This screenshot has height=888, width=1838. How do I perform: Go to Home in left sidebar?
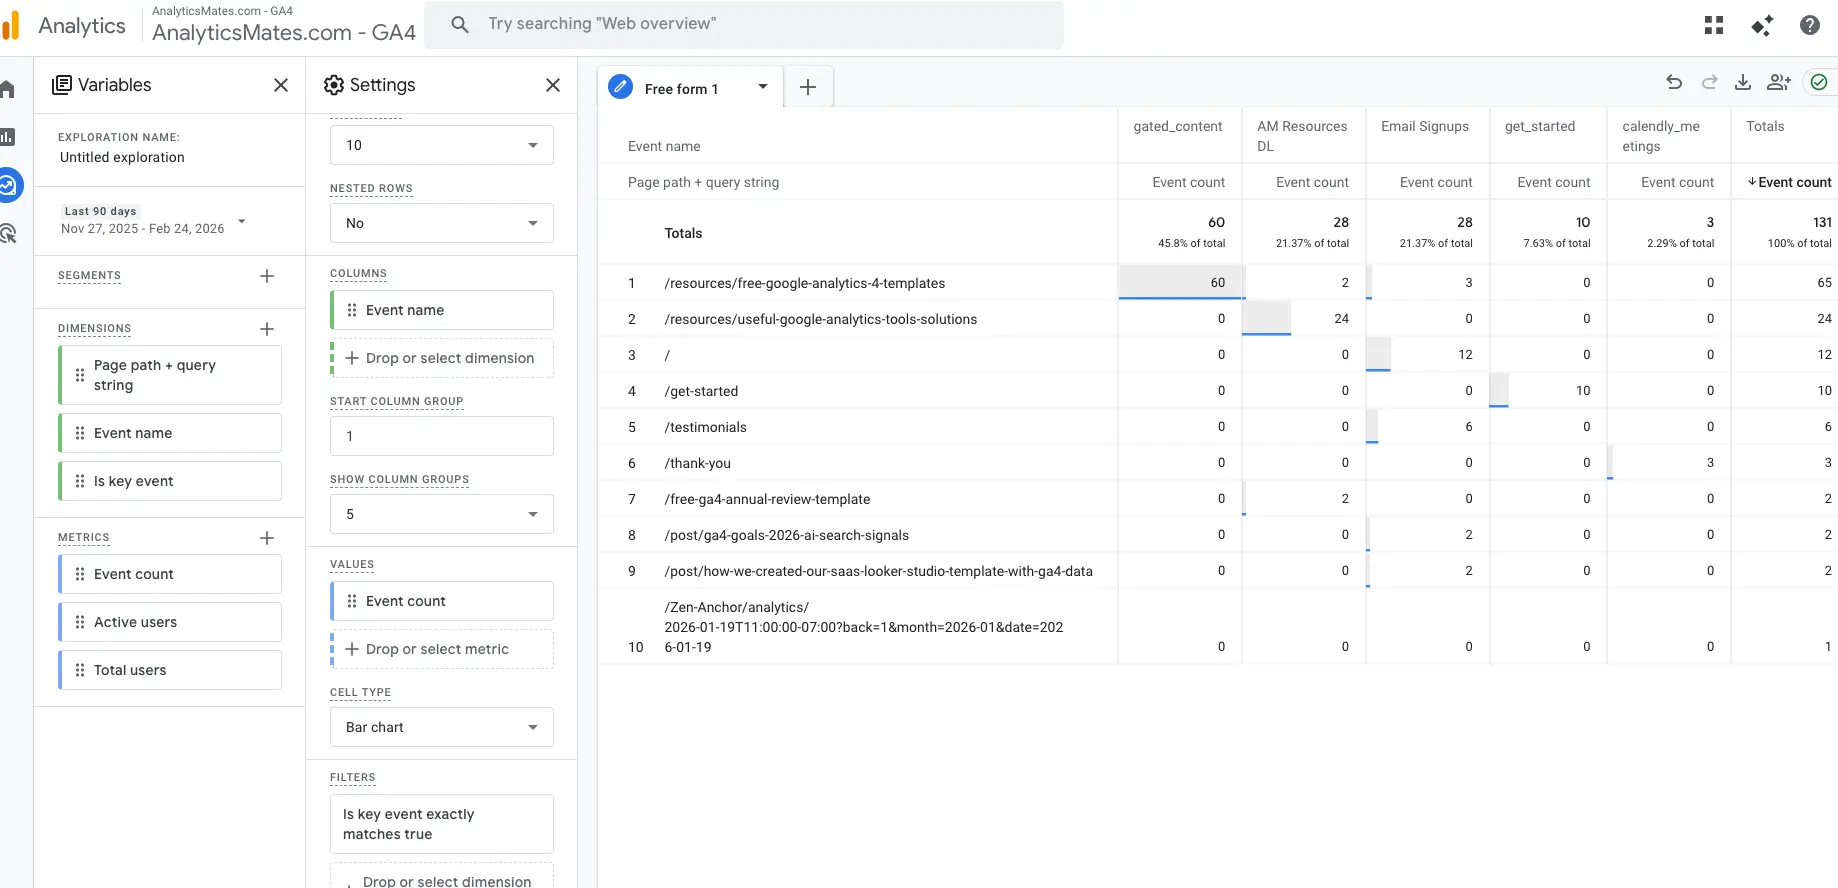pos(8,90)
